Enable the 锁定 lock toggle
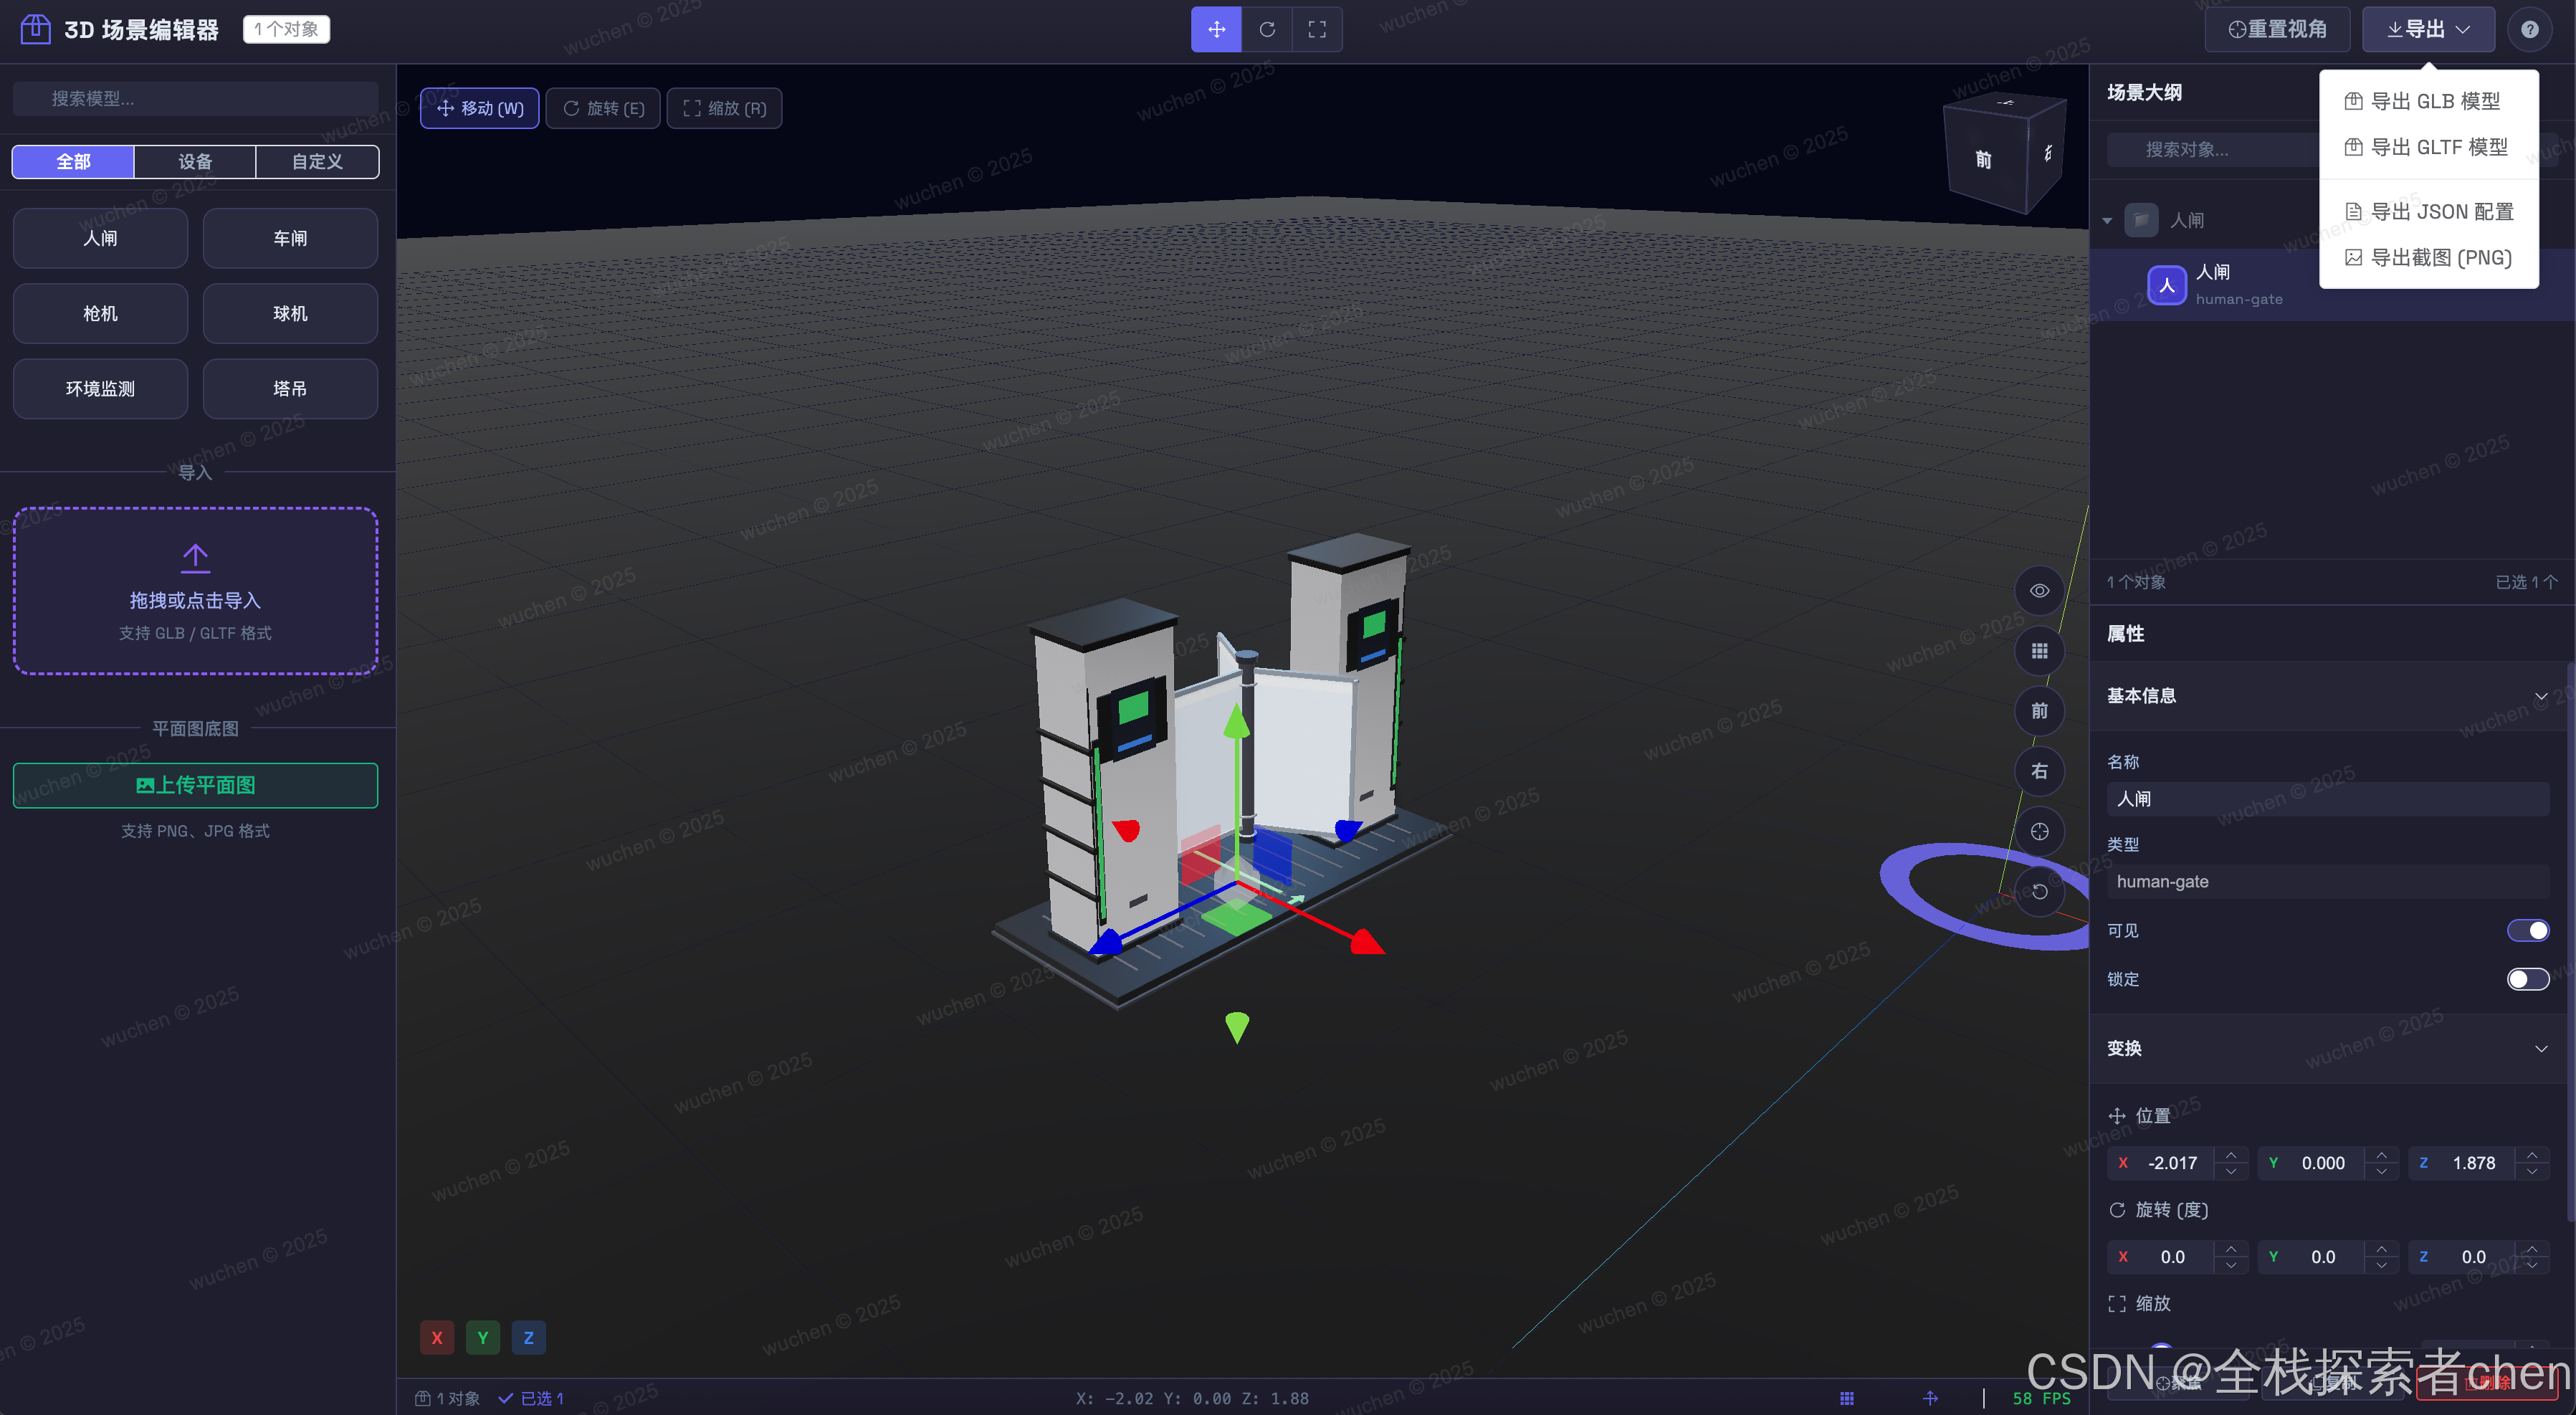This screenshot has height=1415, width=2576. tap(2527, 979)
